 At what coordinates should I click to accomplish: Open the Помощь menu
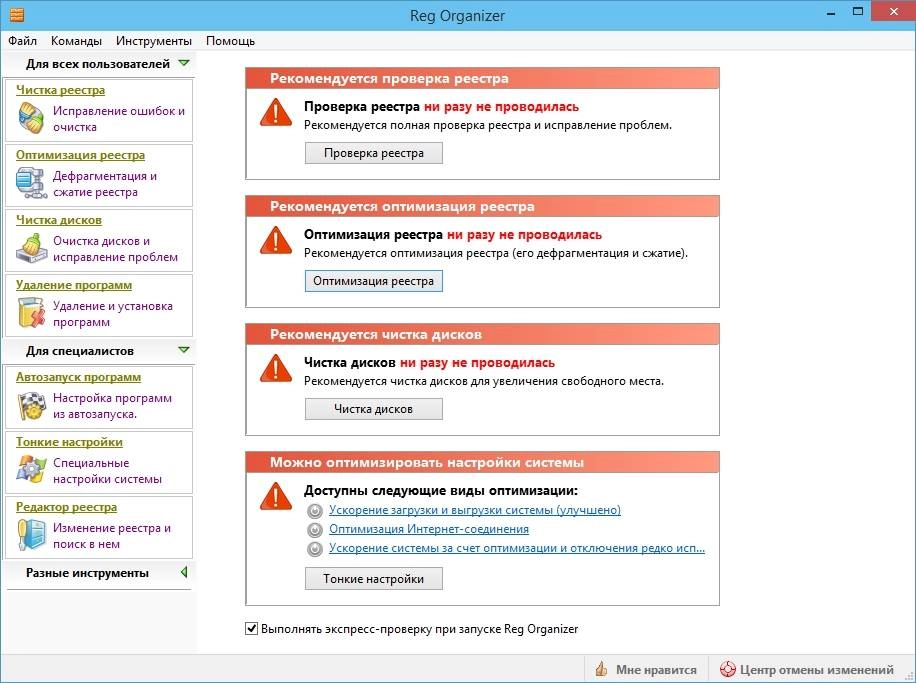coord(230,41)
